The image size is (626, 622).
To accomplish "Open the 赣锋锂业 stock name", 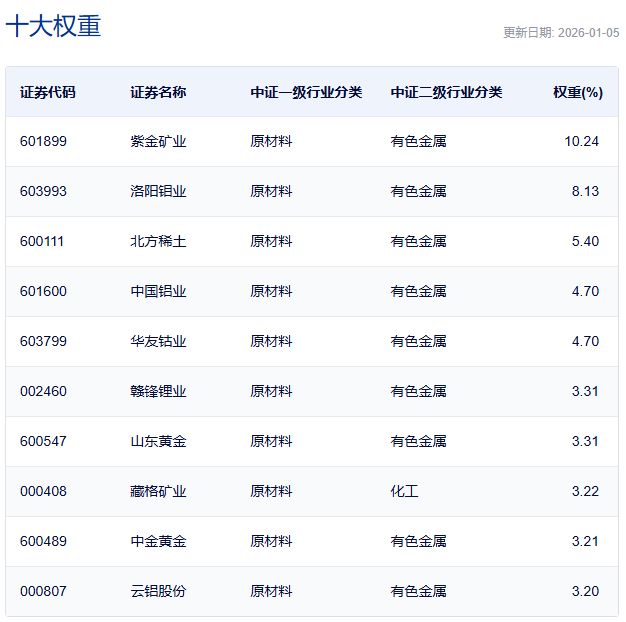I will coord(158,391).
